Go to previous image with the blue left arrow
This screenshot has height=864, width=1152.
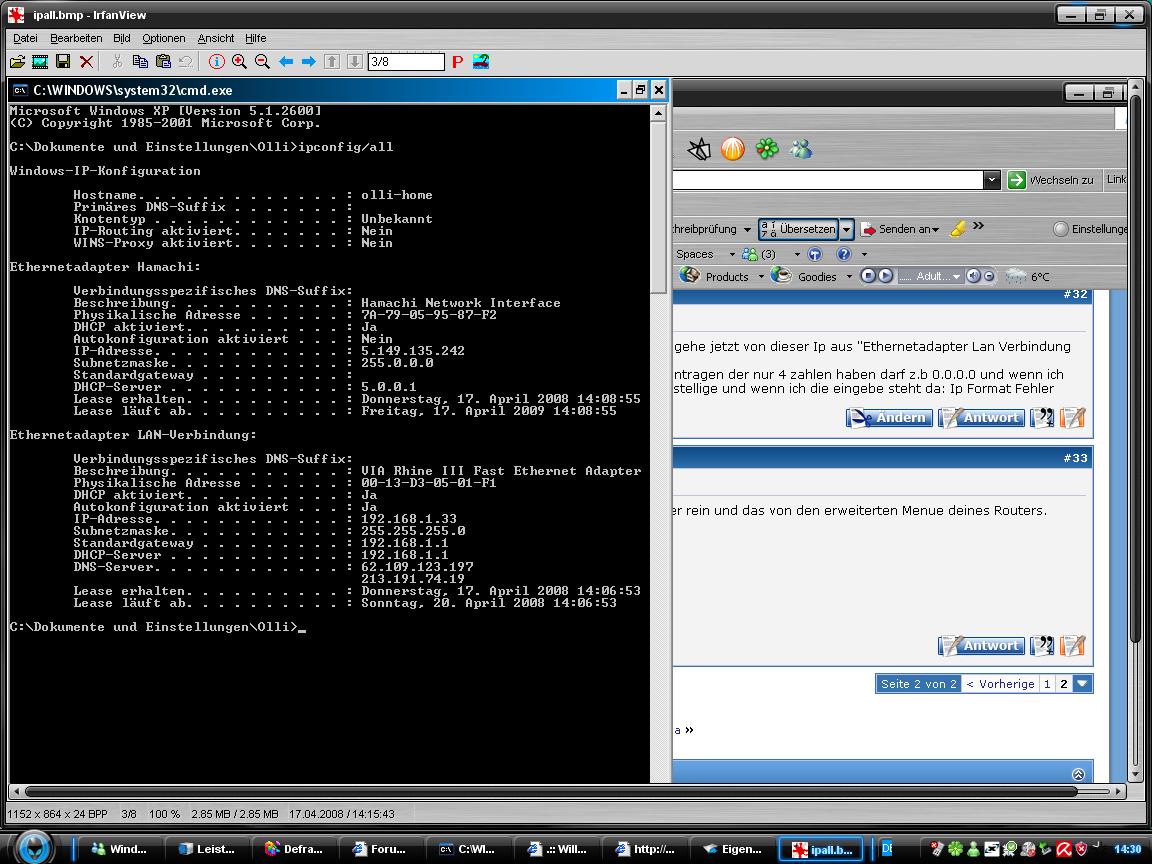[x=286, y=62]
